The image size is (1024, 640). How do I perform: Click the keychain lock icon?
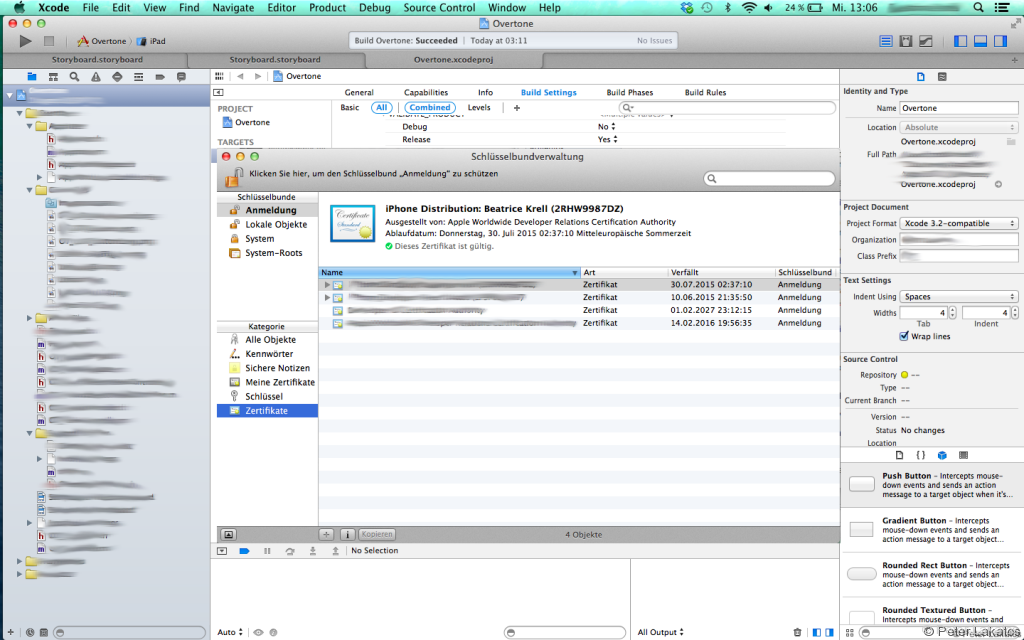(x=234, y=178)
